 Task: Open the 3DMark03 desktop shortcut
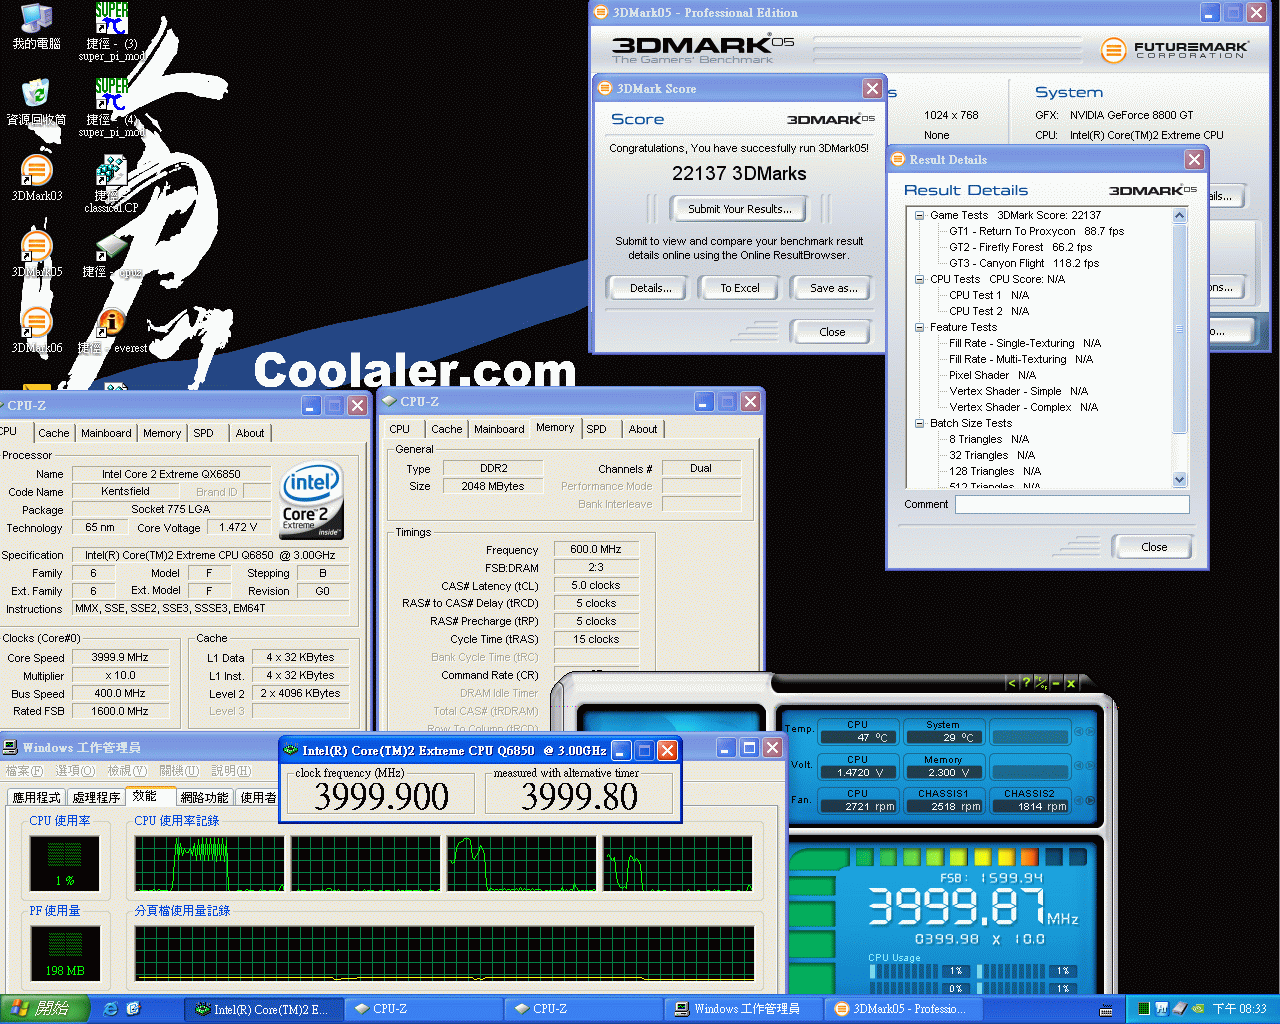pyautogui.click(x=36, y=177)
